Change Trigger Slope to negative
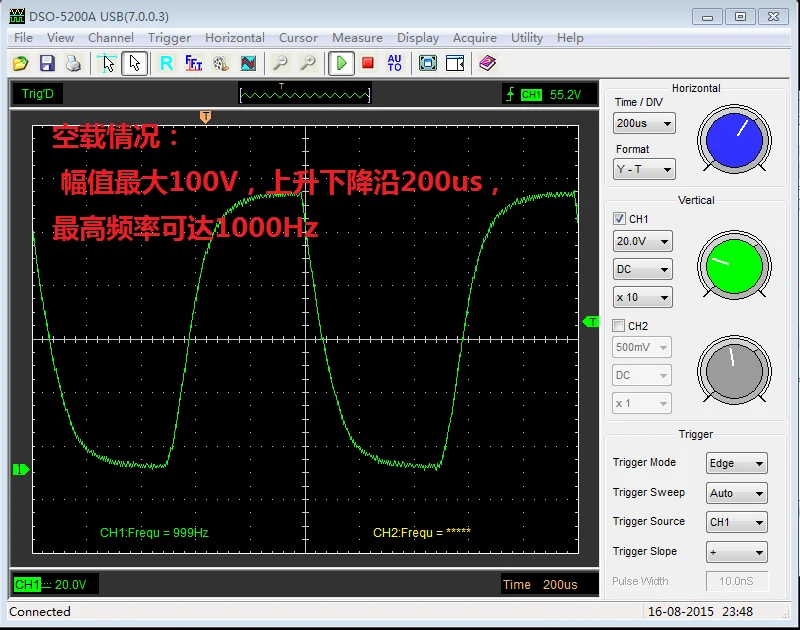800x630 pixels. [x=736, y=552]
